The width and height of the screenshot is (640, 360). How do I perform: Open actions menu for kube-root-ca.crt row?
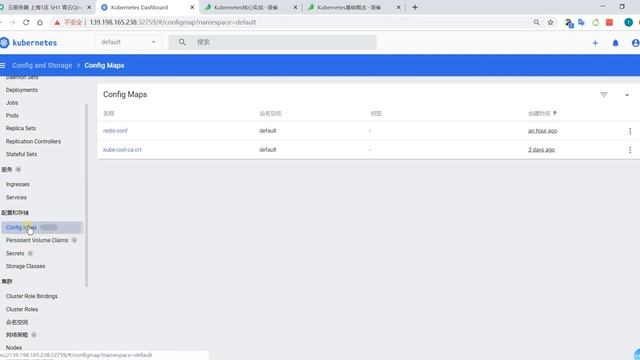coord(630,150)
